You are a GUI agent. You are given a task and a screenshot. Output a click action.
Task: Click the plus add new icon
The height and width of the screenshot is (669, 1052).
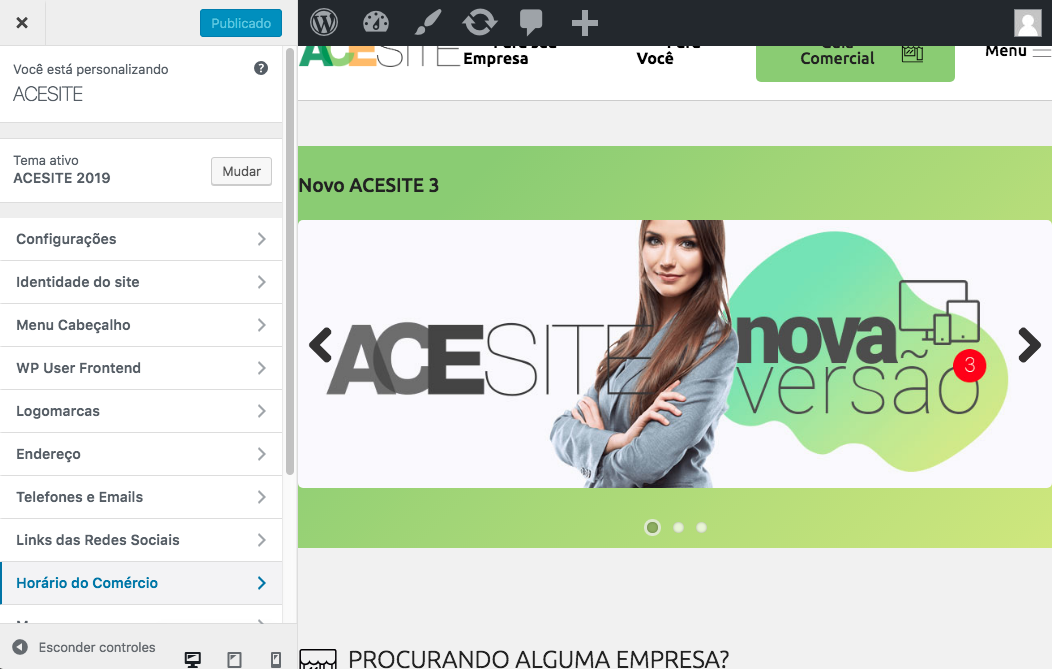coord(584,23)
